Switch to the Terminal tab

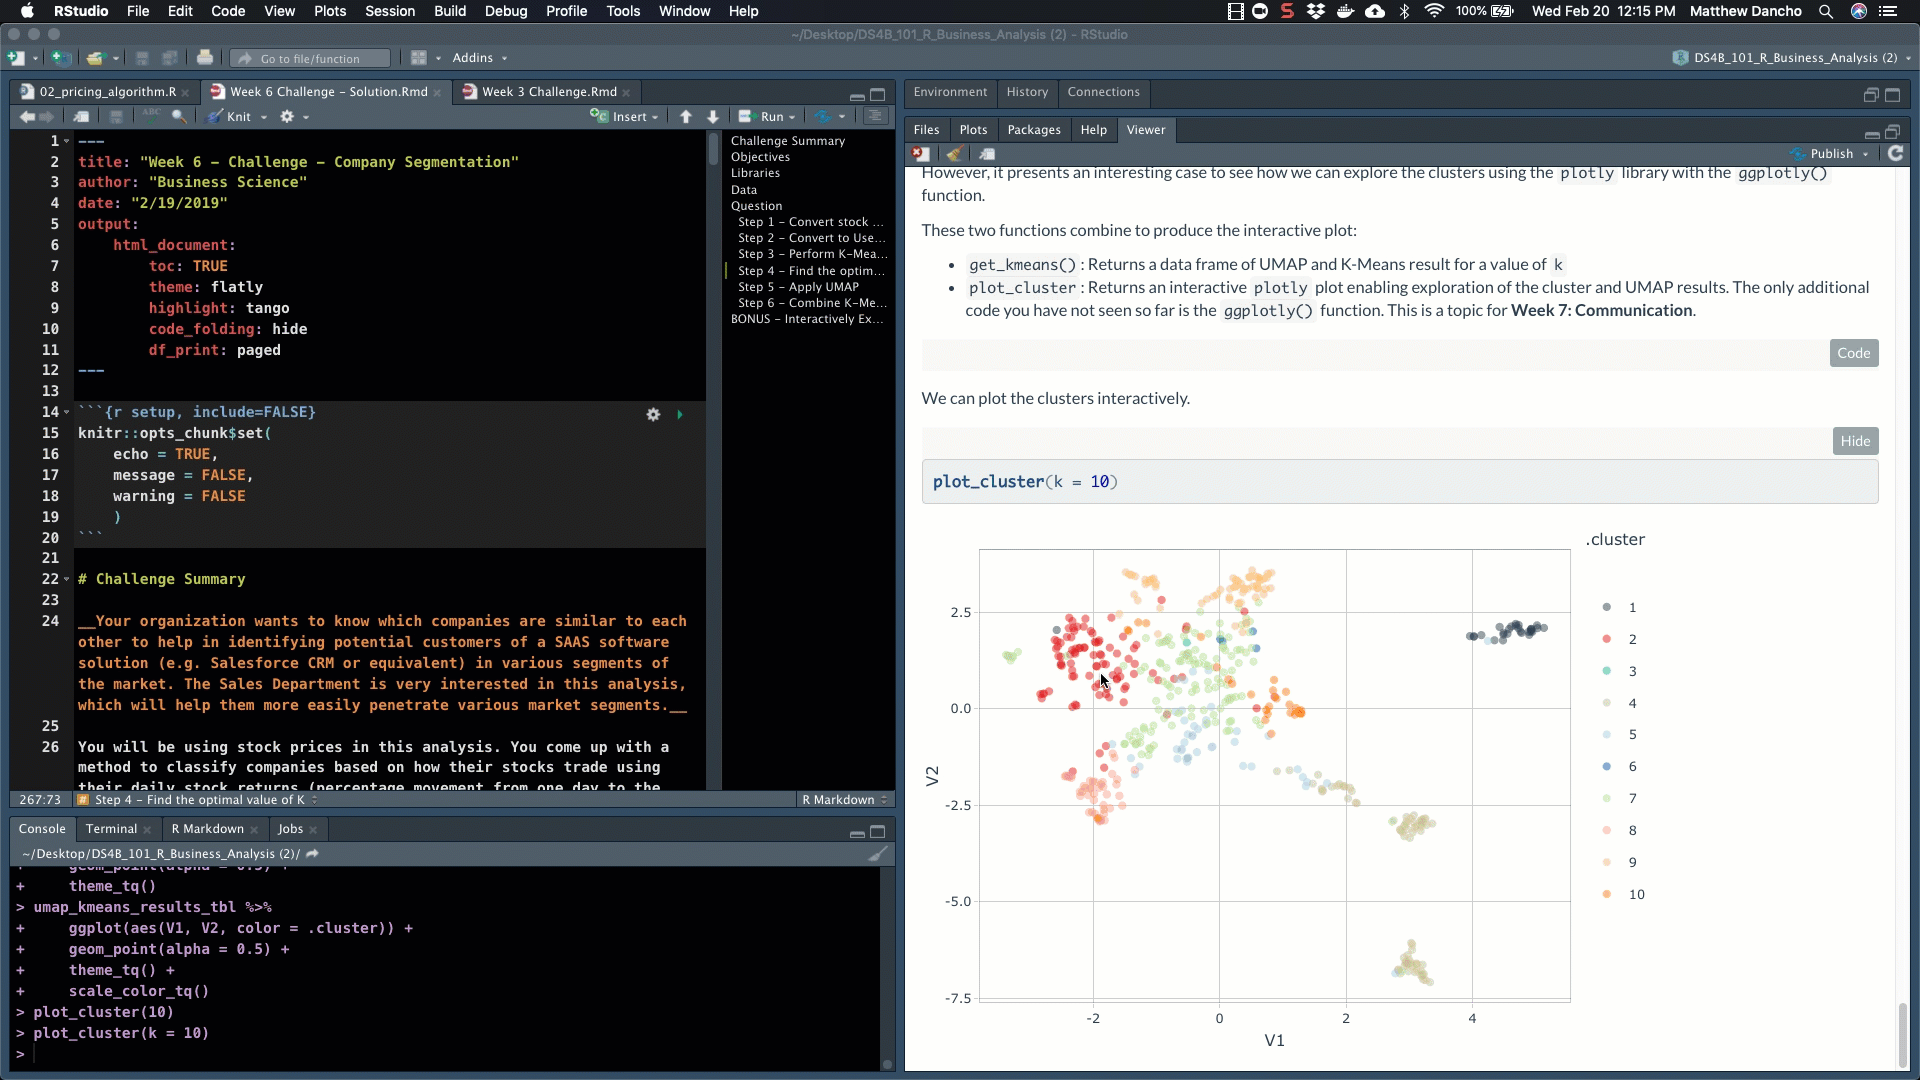[x=111, y=829]
